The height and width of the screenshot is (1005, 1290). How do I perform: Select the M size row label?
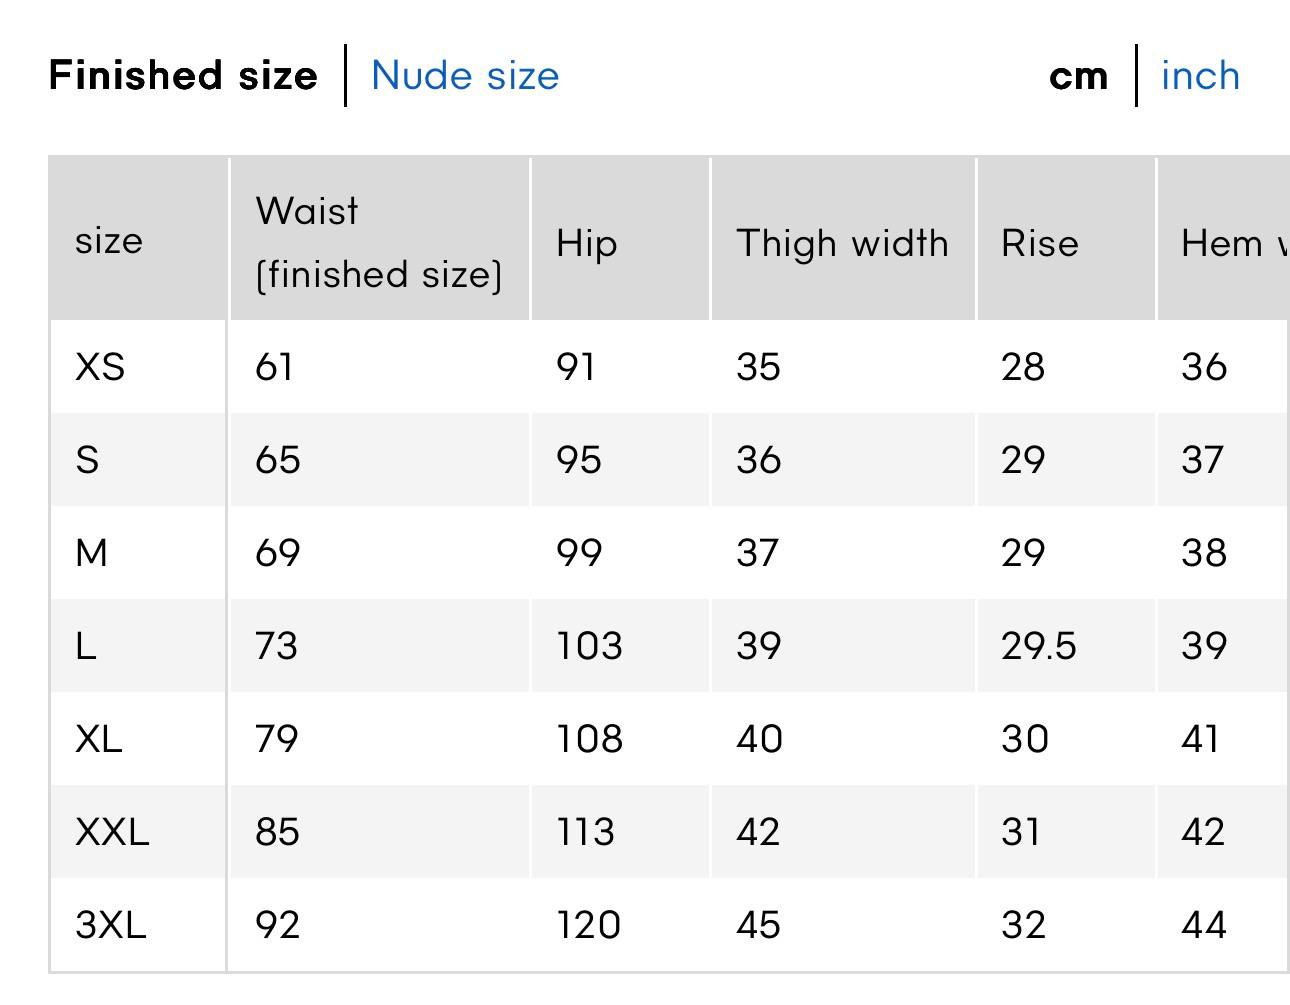[91, 553]
